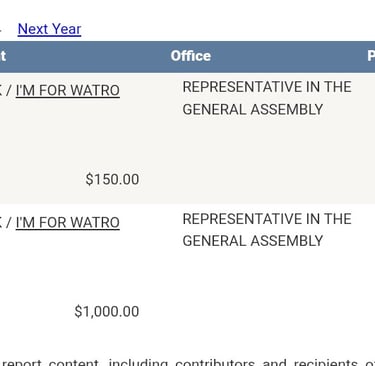The height and width of the screenshot is (366, 375).
Task: Click the word contributors in footer text
Action: click(x=215, y=362)
